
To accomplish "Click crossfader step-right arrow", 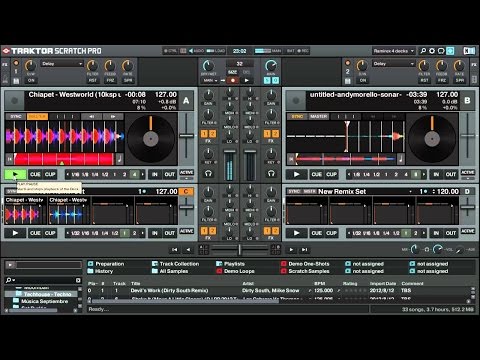I will [x=291, y=249].
